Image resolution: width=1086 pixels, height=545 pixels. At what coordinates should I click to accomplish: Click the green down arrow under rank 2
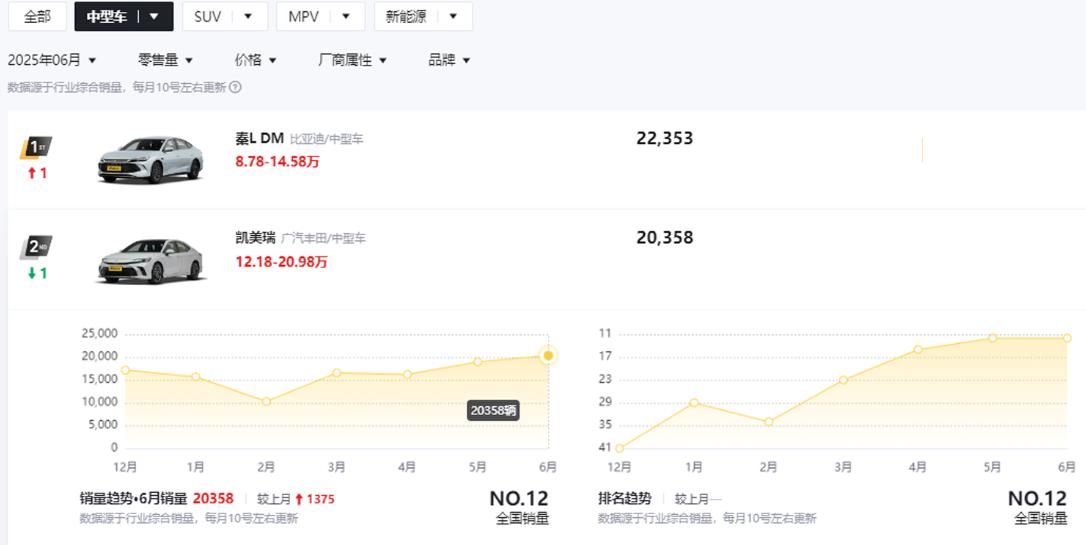click(32, 273)
